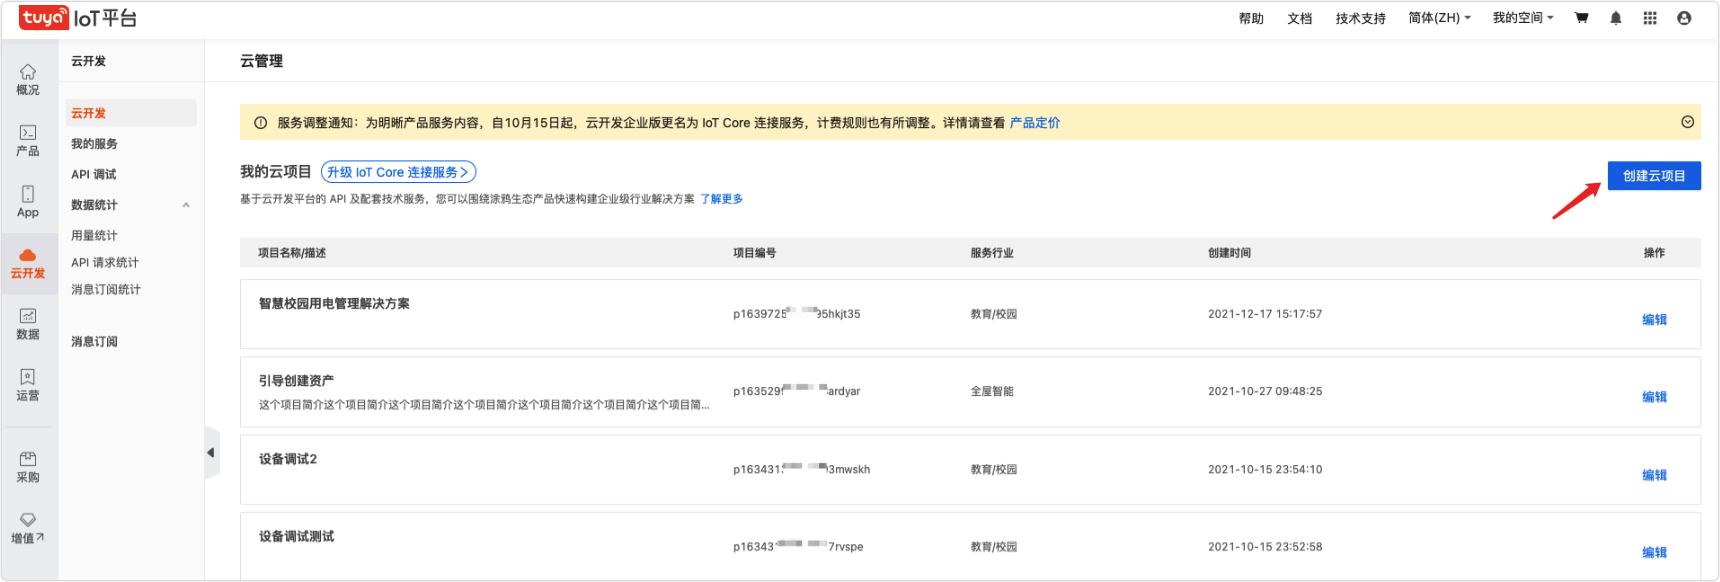Screen dimensions: 1720x582
Task: Open the 运营 sidebar section
Action: [x=28, y=385]
